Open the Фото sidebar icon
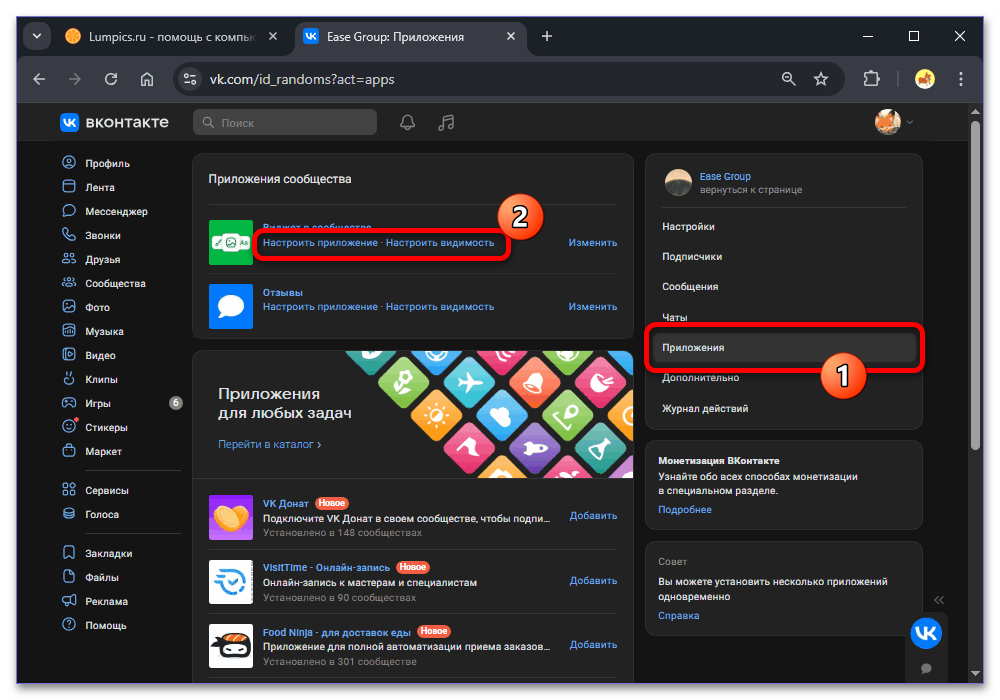Screen dimensions: 1000x700 click(69, 307)
